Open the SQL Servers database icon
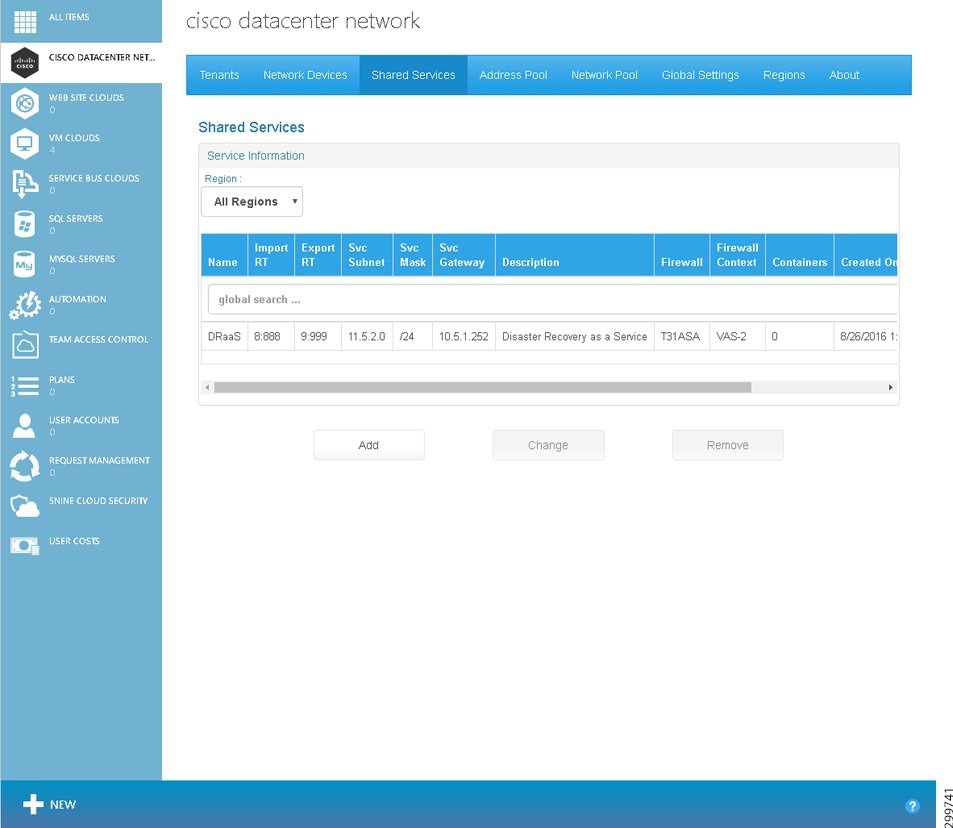This screenshot has height=828, width=953. pyautogui.click(x=25, y=224)
